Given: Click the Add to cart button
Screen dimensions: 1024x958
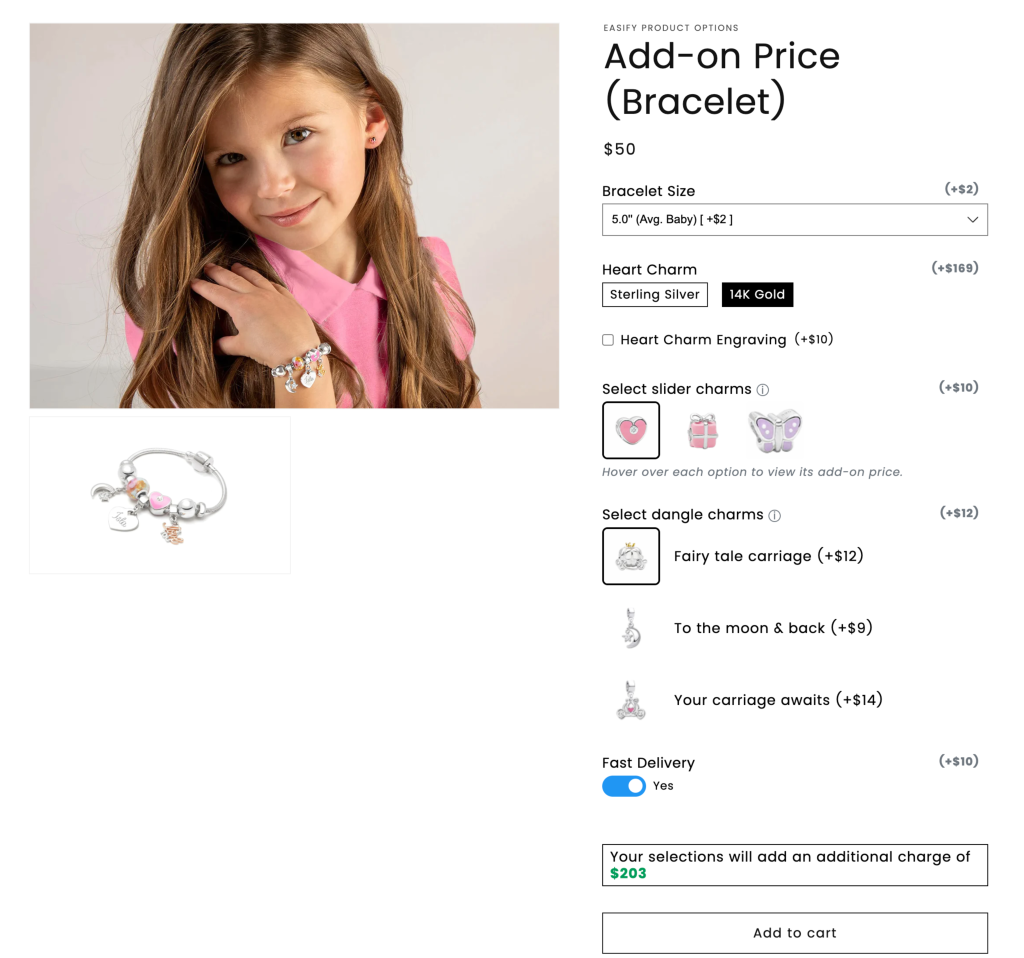Looking at the screenshot, I should (x=794, y=933).
